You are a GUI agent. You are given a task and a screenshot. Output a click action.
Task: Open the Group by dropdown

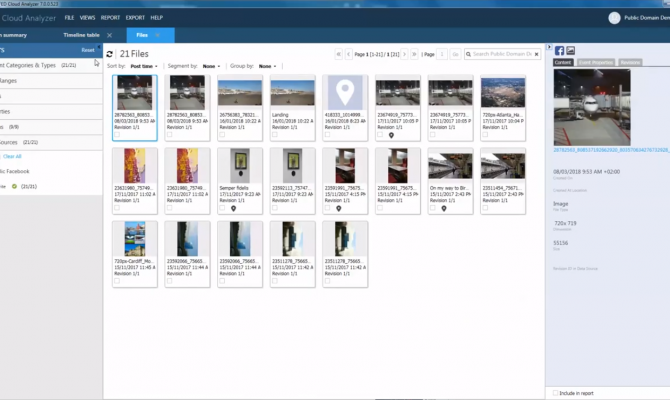265,65
